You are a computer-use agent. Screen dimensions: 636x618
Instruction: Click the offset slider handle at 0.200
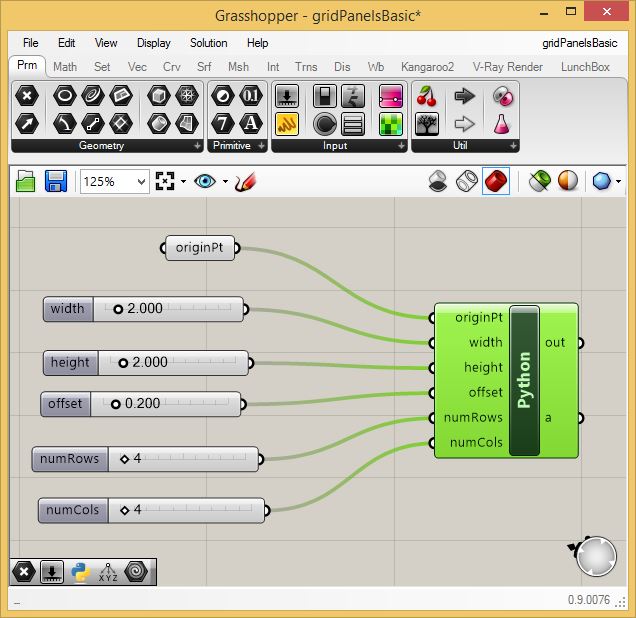116,404
